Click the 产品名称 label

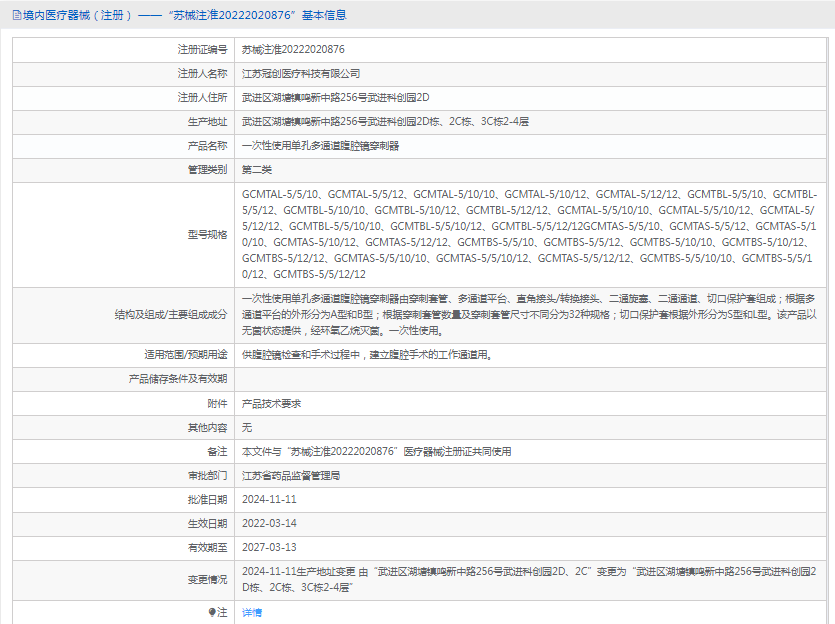coord(207,145)
